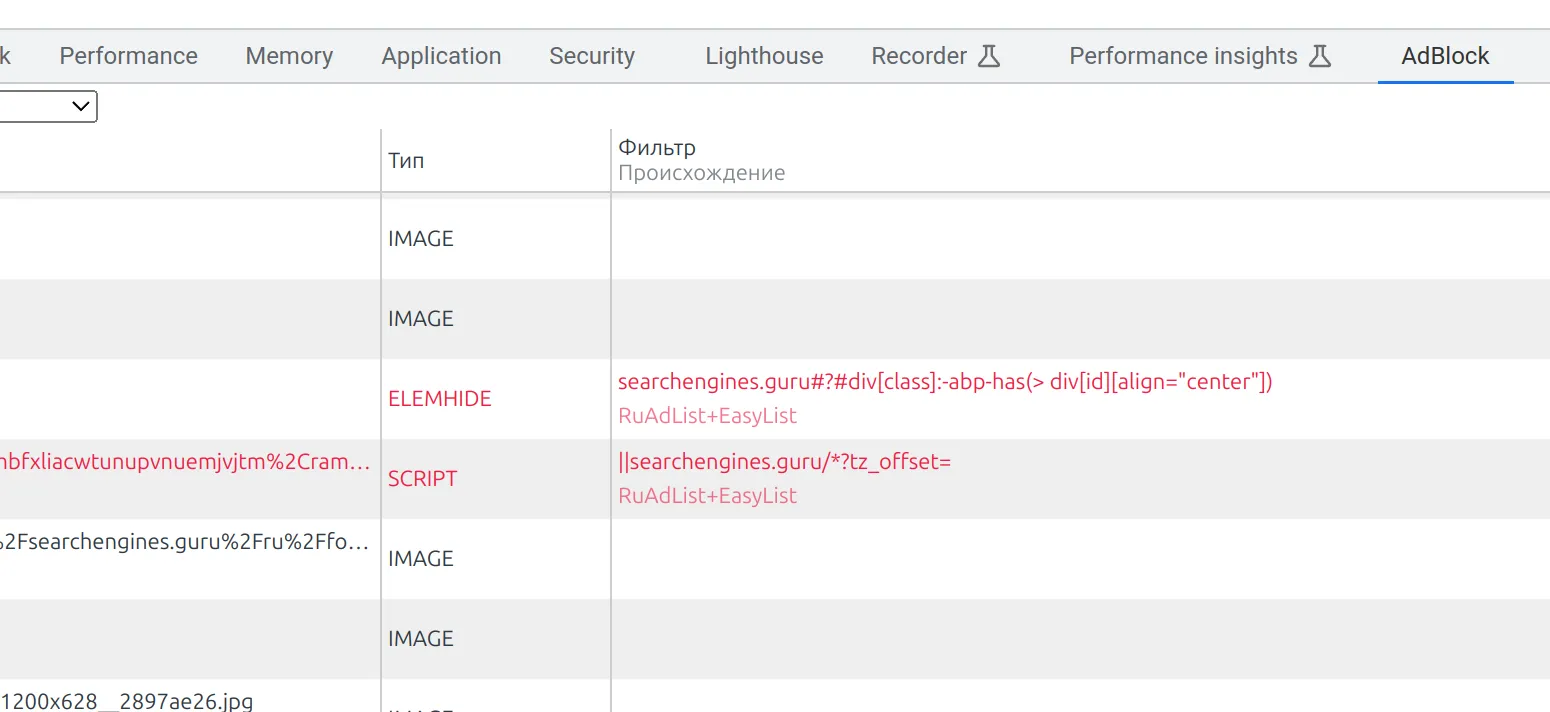The image size is (1550, 712).
Task: Click the searchengines.guru -abp-has element hiding filter
Action: click(945, 382)
